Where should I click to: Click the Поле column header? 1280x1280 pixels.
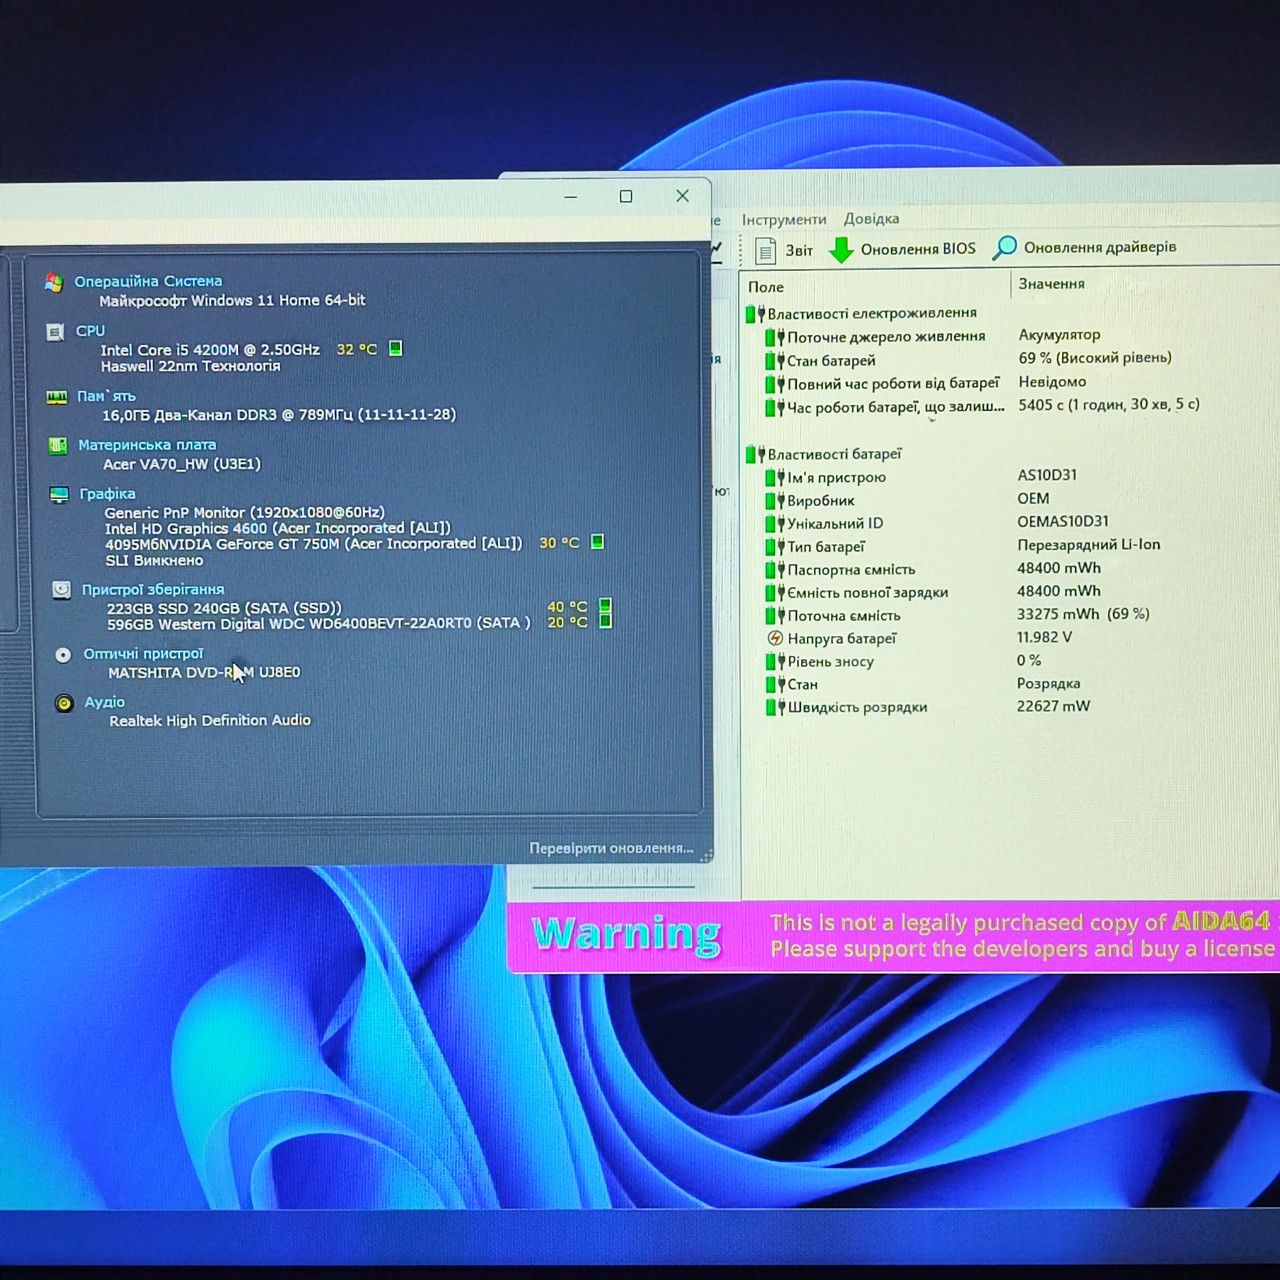click(x=766, y=287)
